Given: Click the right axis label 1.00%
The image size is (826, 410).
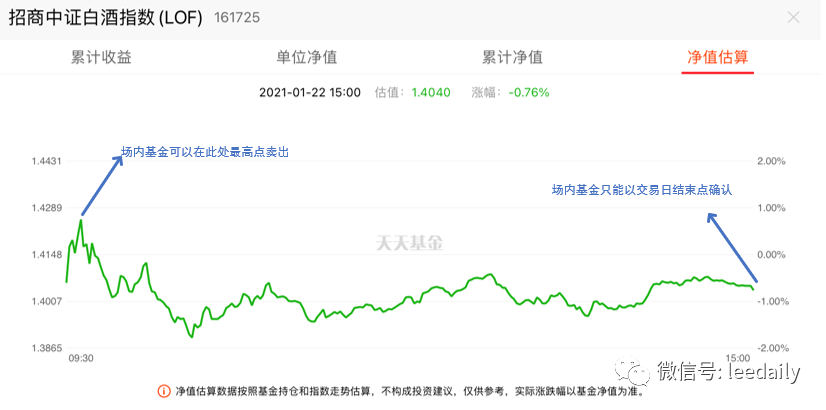Looking at the screenshot, I should [x=772, y=208].
